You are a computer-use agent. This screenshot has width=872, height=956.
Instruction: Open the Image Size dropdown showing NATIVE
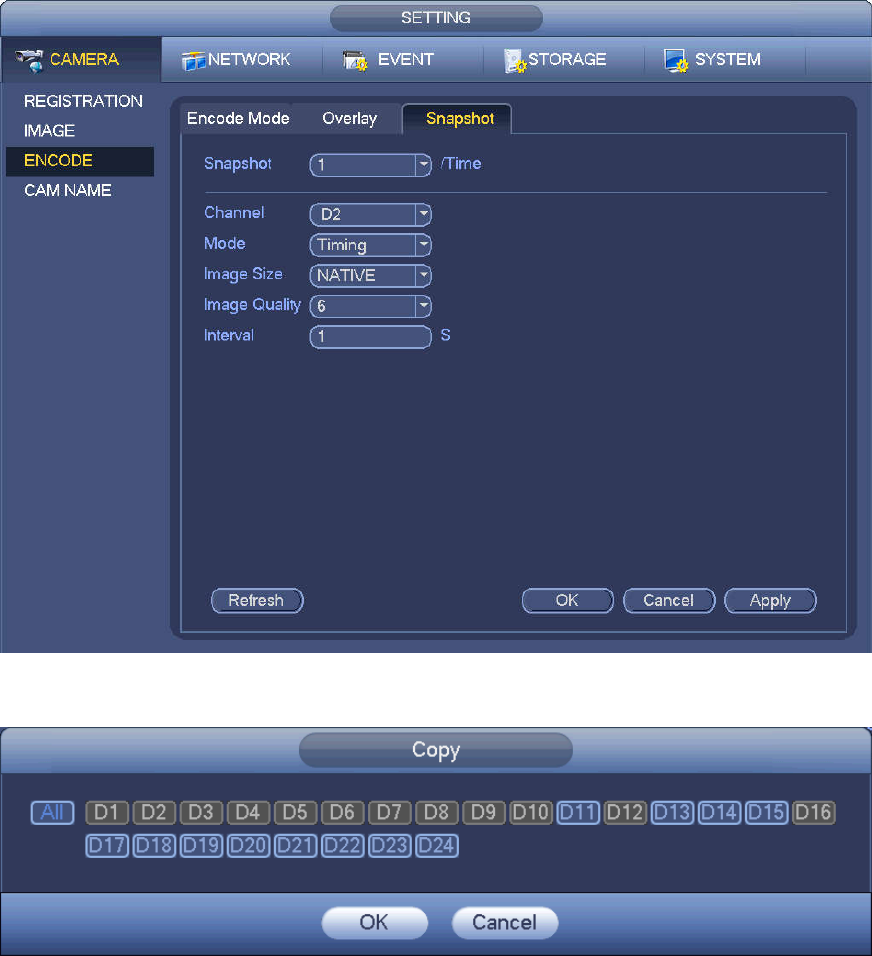click(x=371, y=276)
